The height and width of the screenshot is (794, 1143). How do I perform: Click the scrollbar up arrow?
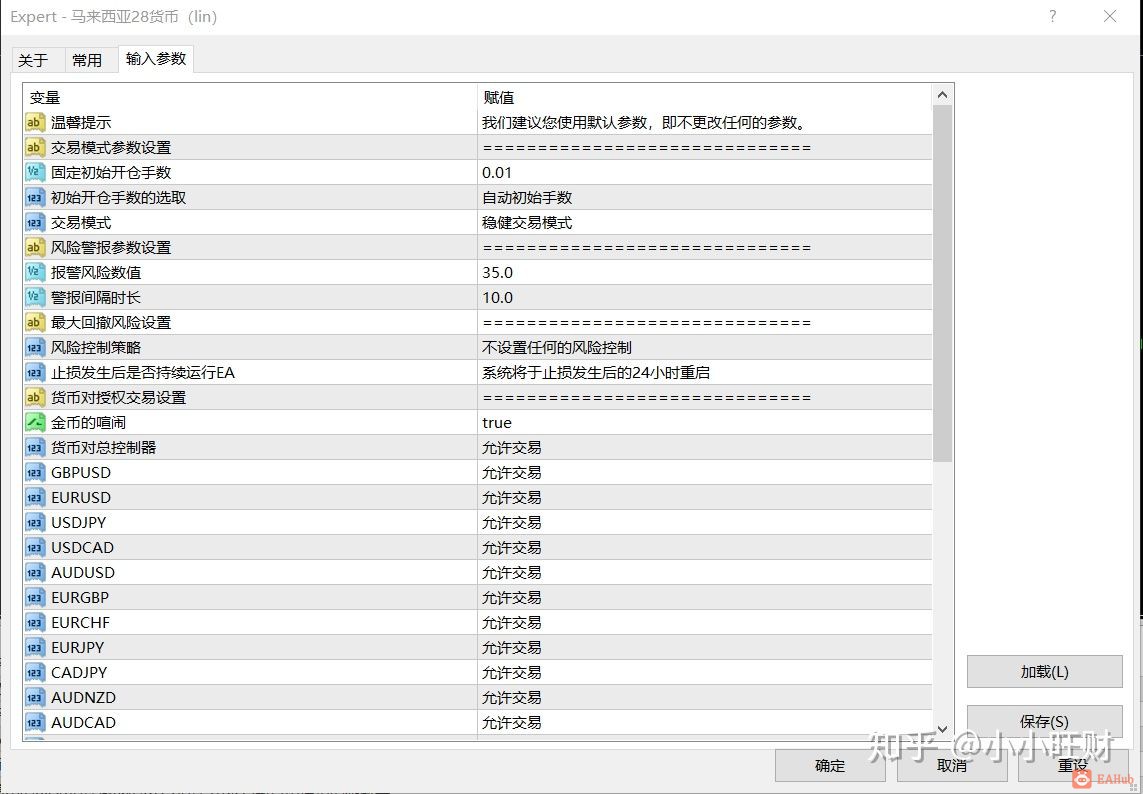(942, 95)
